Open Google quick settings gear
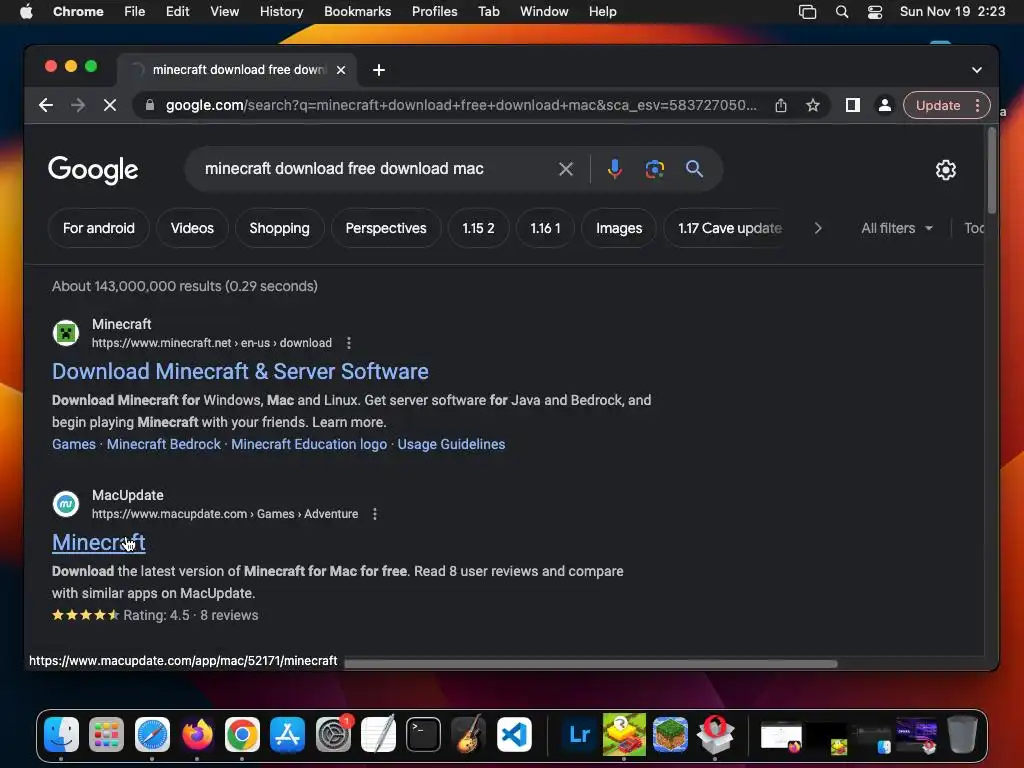 coord(946,170)
